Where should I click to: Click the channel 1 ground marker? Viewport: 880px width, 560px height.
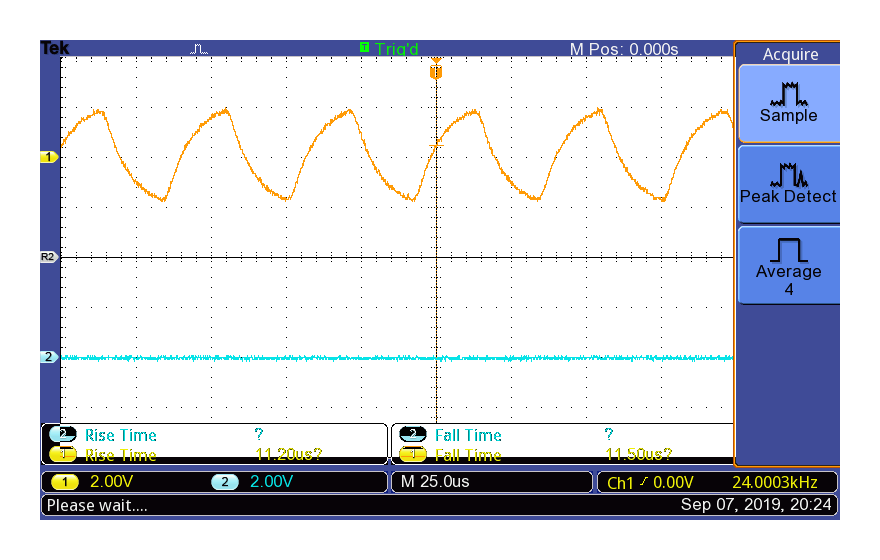tap(49, 157)
